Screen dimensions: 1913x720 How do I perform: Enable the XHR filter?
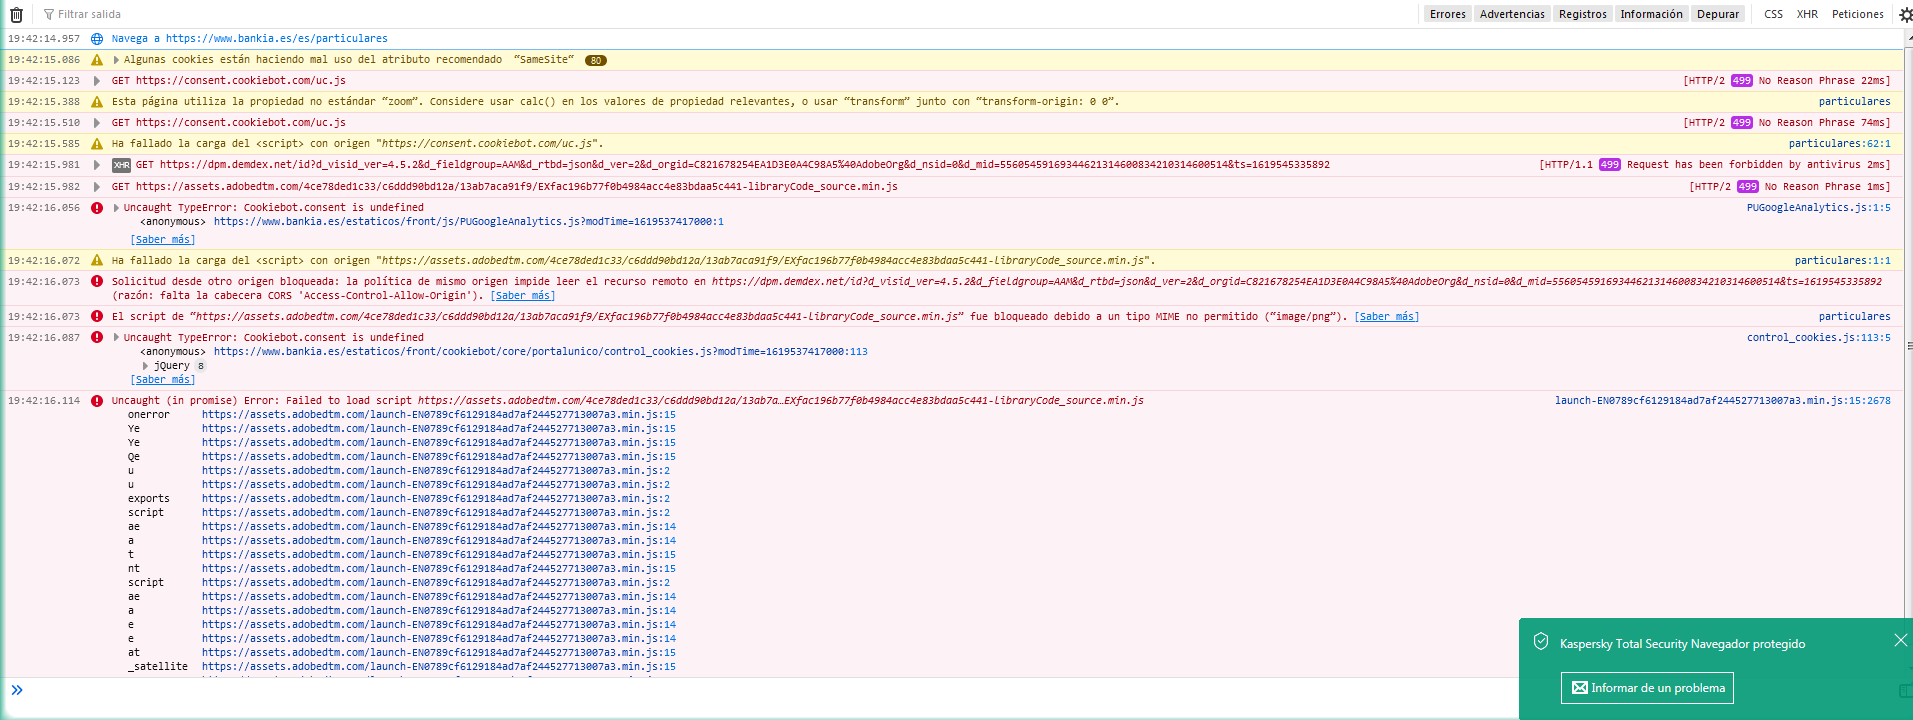click(1807, 14)
